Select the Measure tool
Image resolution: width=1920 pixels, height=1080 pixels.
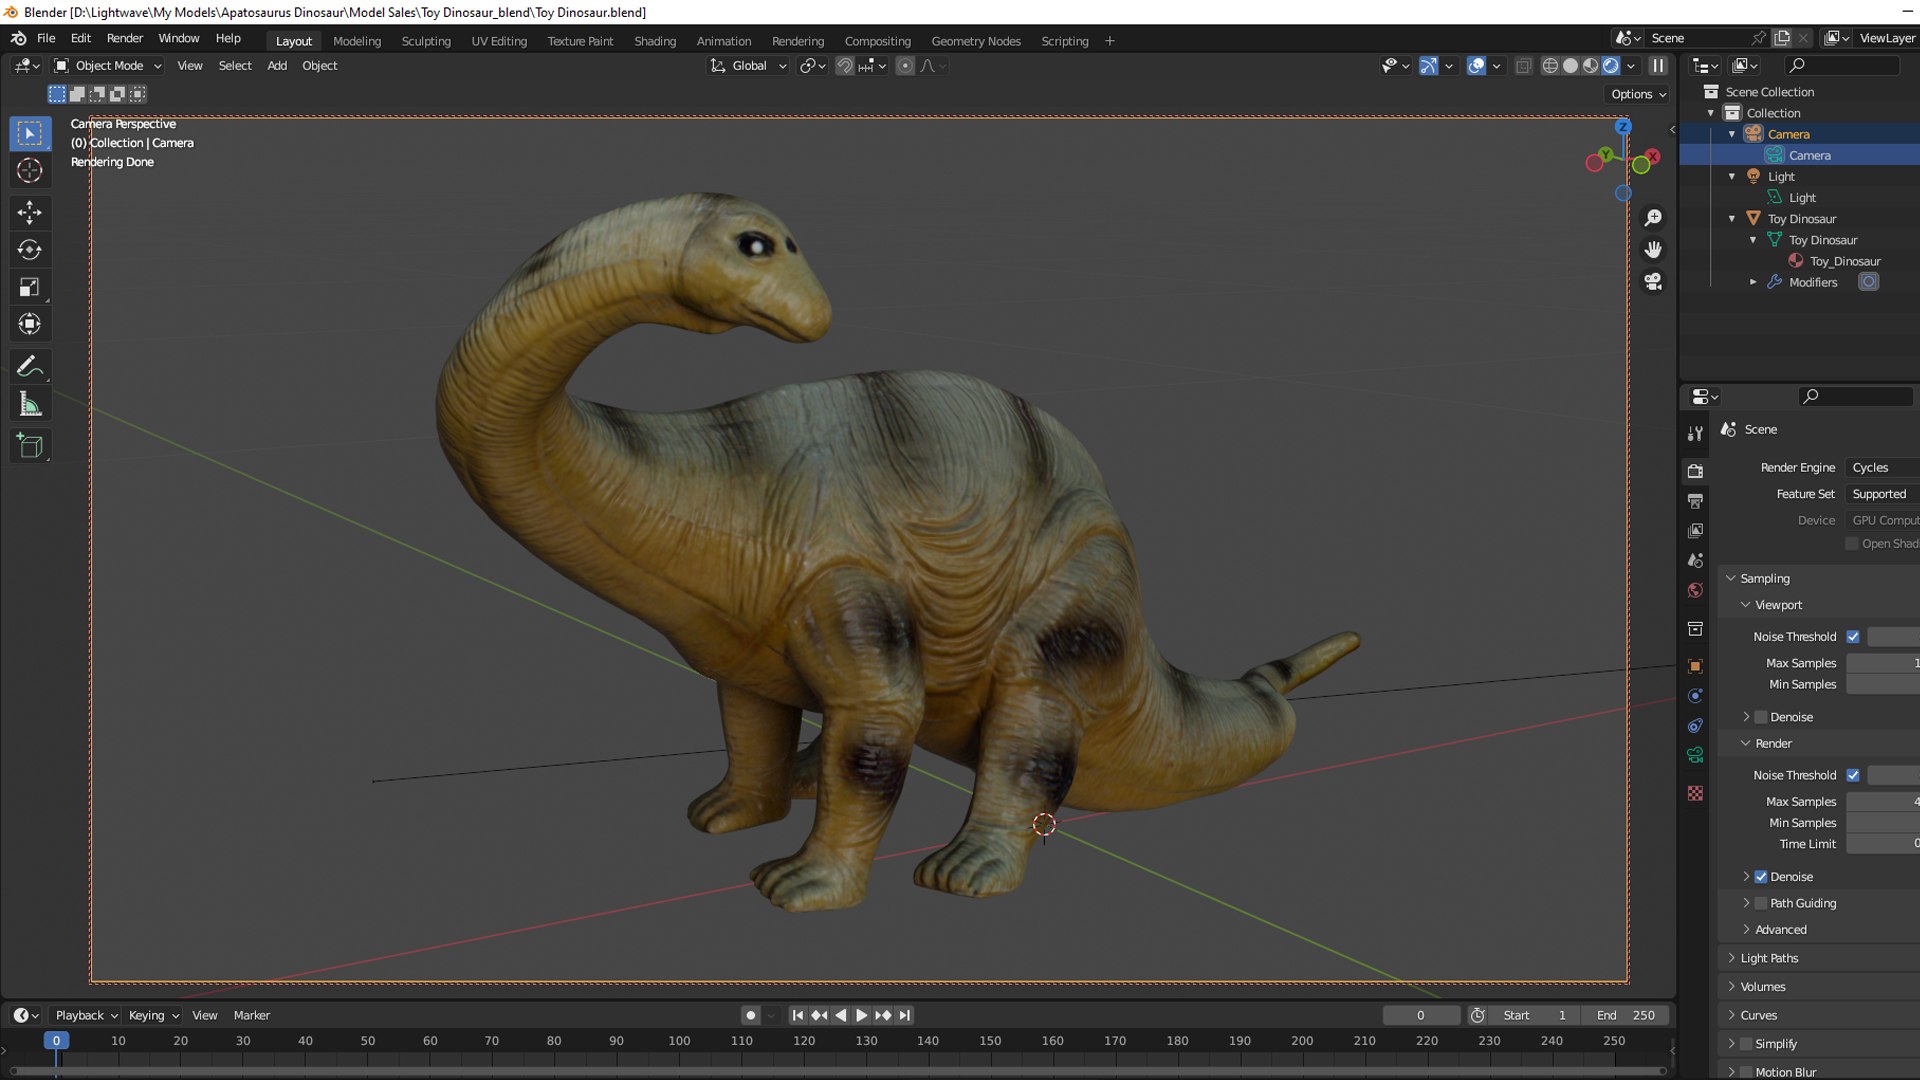click(30, 405)
